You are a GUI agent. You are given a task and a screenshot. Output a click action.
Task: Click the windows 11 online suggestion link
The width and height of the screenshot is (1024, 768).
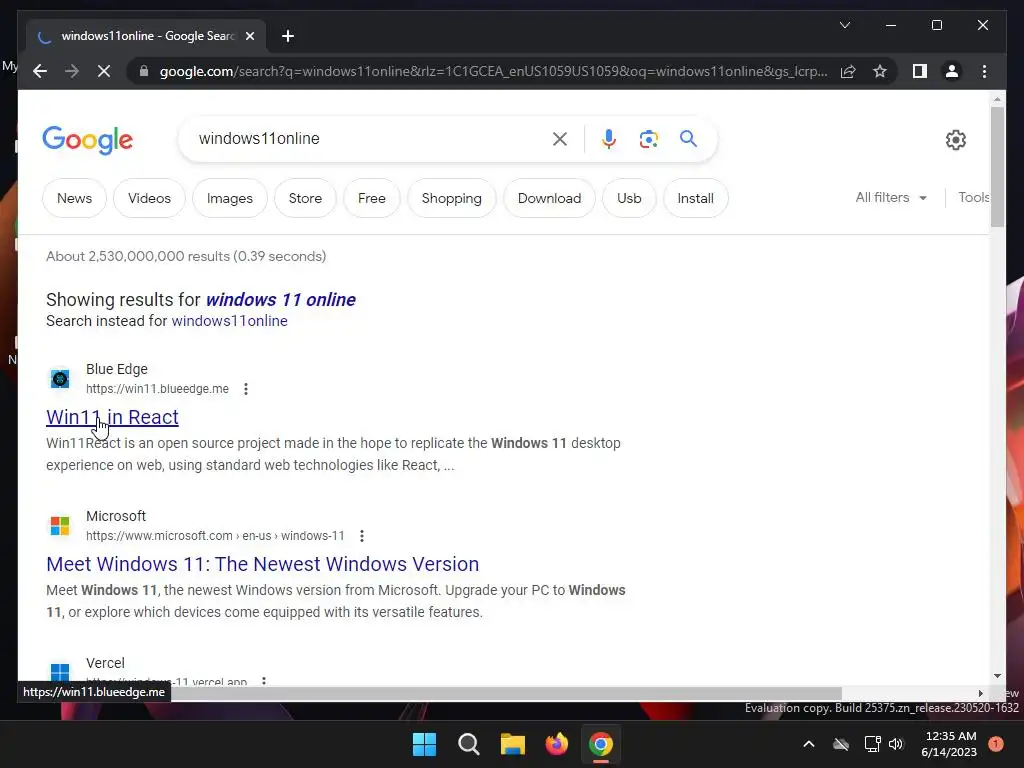point(281,300)
